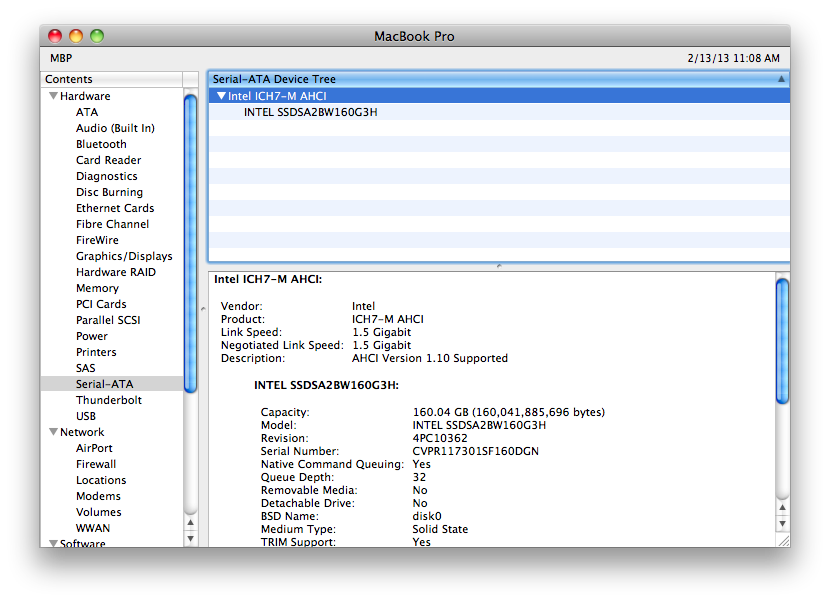This screenshot has width=830, height=602.
Task: Select the Intel ICH7-M AHCI tree row
Action: click(499, 96)
